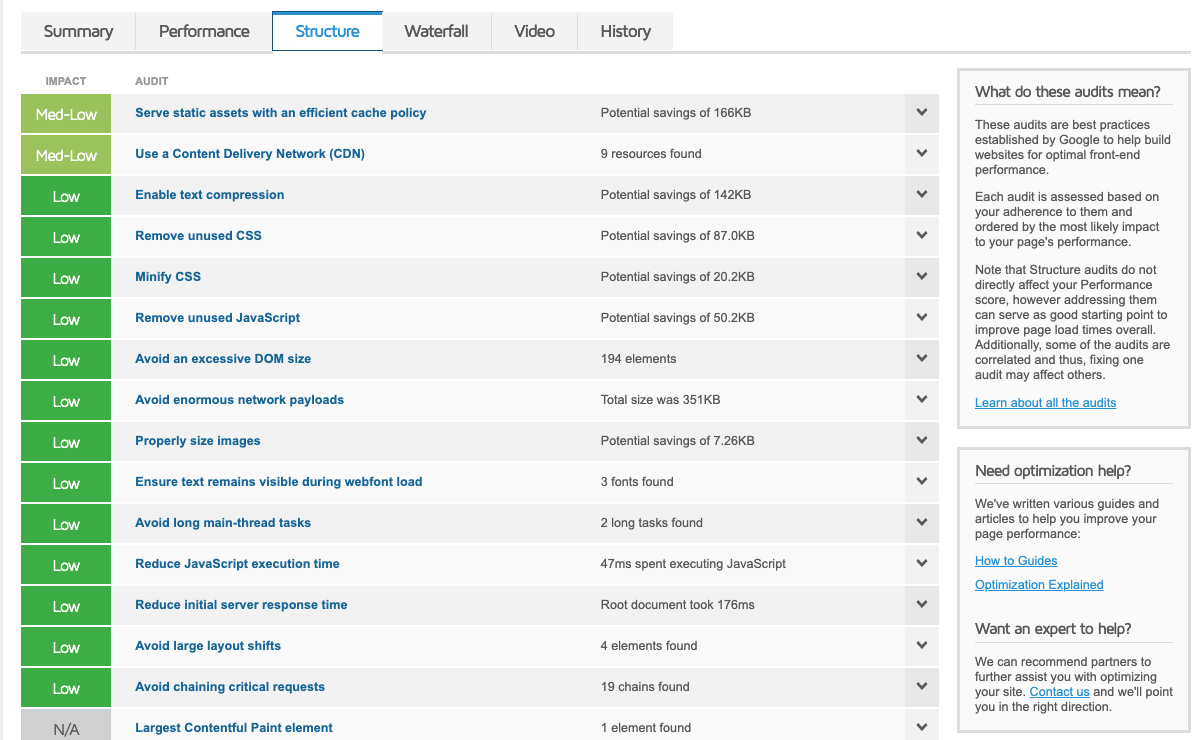The width and height of the screenshot is (1201, 740).
Task: Click the 'Contact us' link
Action: (1059, 692)
